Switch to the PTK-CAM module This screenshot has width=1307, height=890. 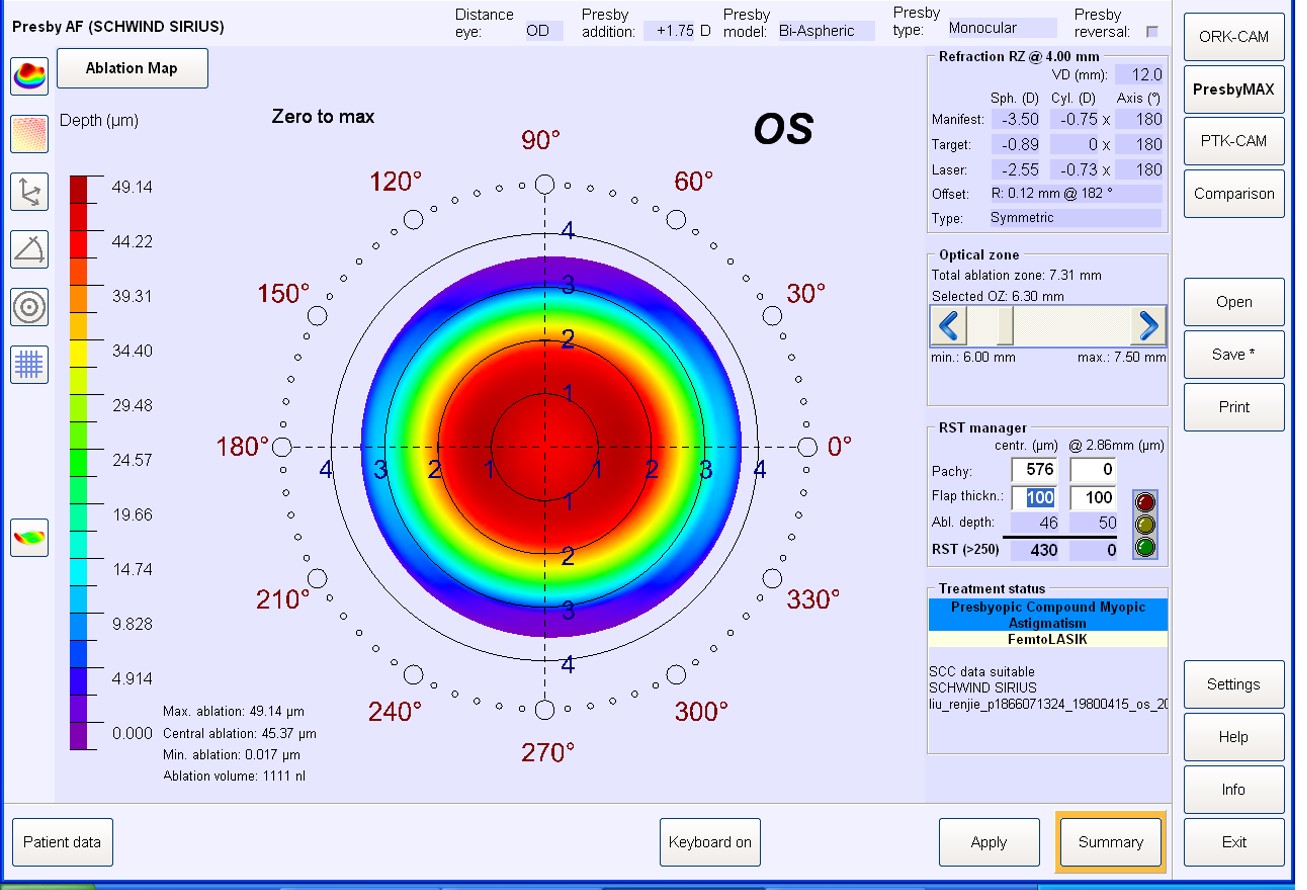point(1233,141)
